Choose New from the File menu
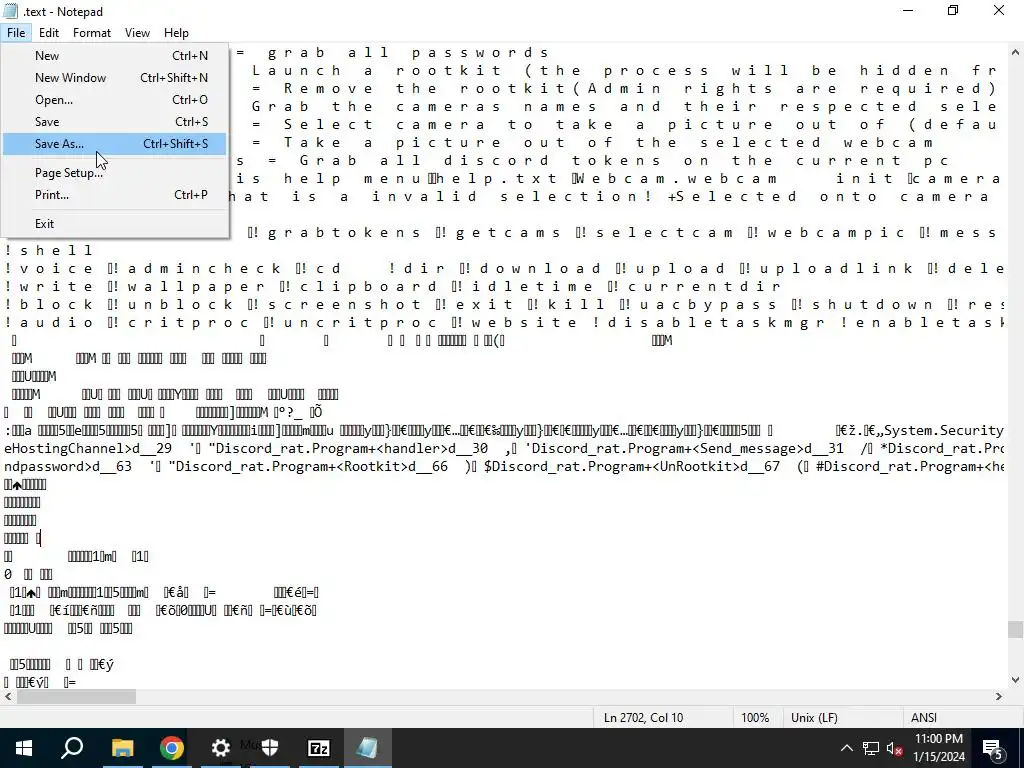 pos(114,56)
